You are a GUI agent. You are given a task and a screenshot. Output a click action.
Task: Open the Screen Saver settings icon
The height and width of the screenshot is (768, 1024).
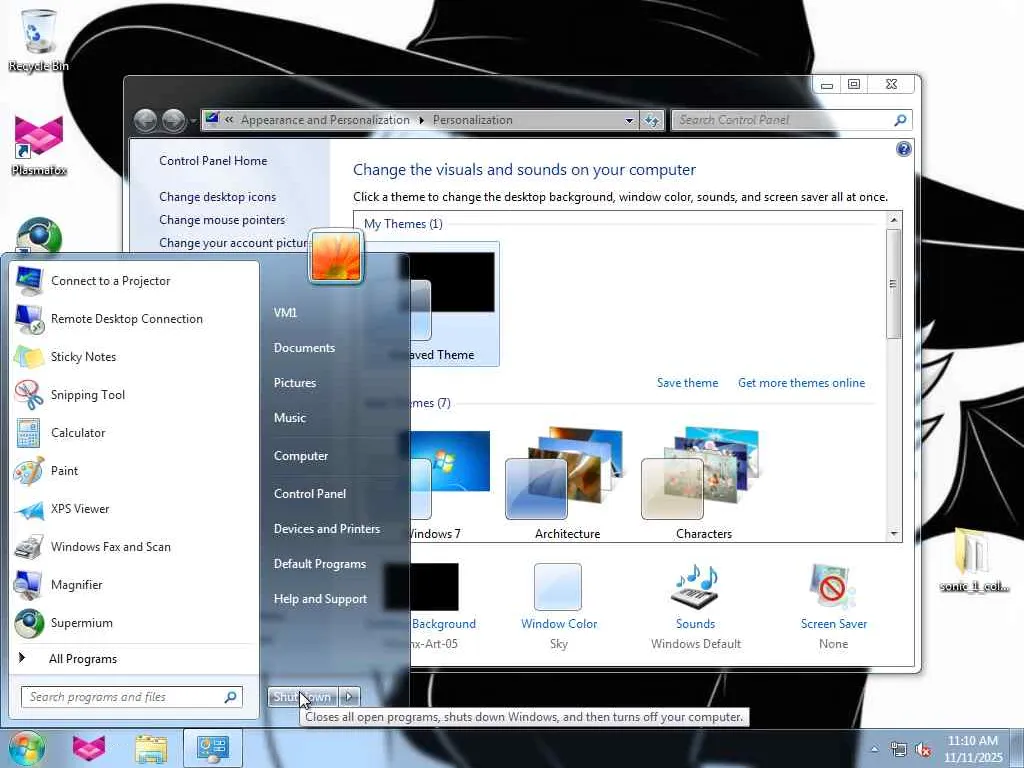click(833, 586)
